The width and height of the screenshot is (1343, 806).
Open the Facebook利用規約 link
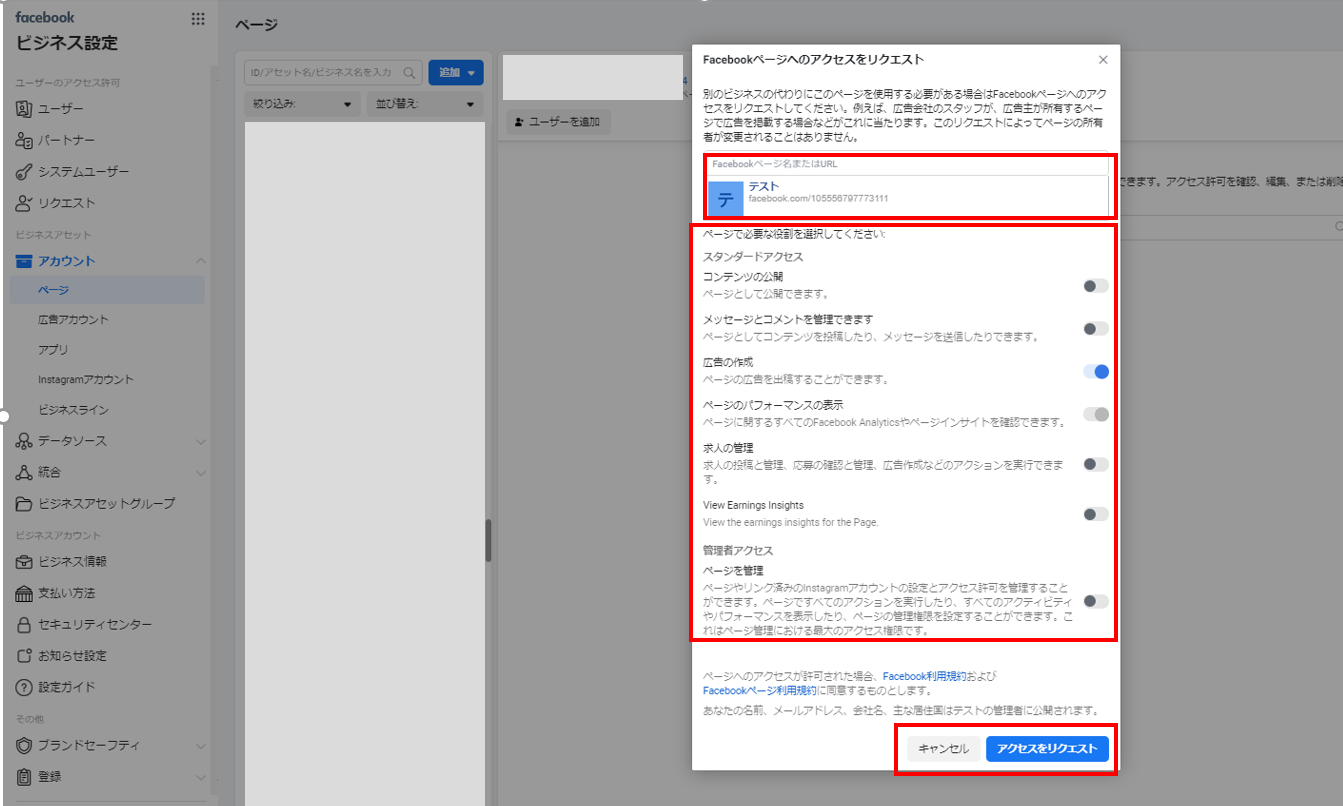924,676
